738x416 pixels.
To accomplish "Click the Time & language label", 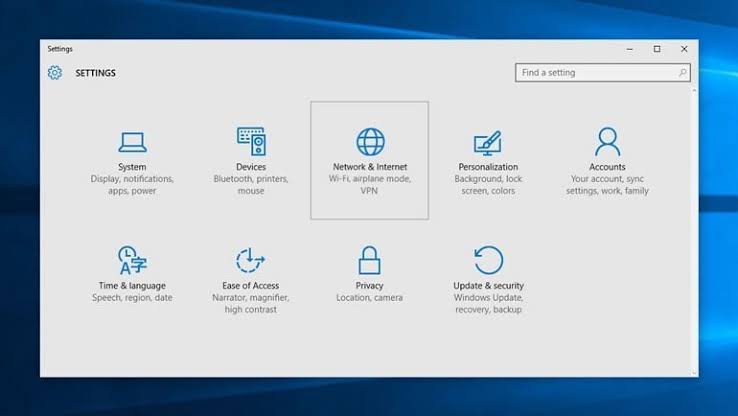I will [132, 286].
